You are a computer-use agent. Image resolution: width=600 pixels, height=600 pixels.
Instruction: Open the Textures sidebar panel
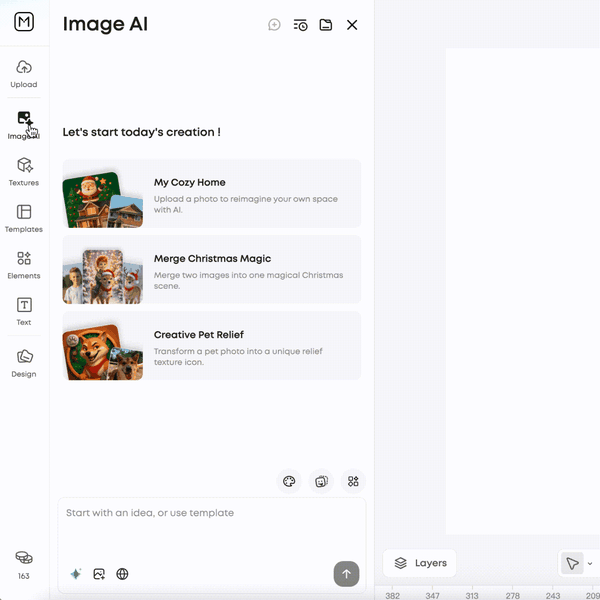pyautogui.click(x=24, y=171)
